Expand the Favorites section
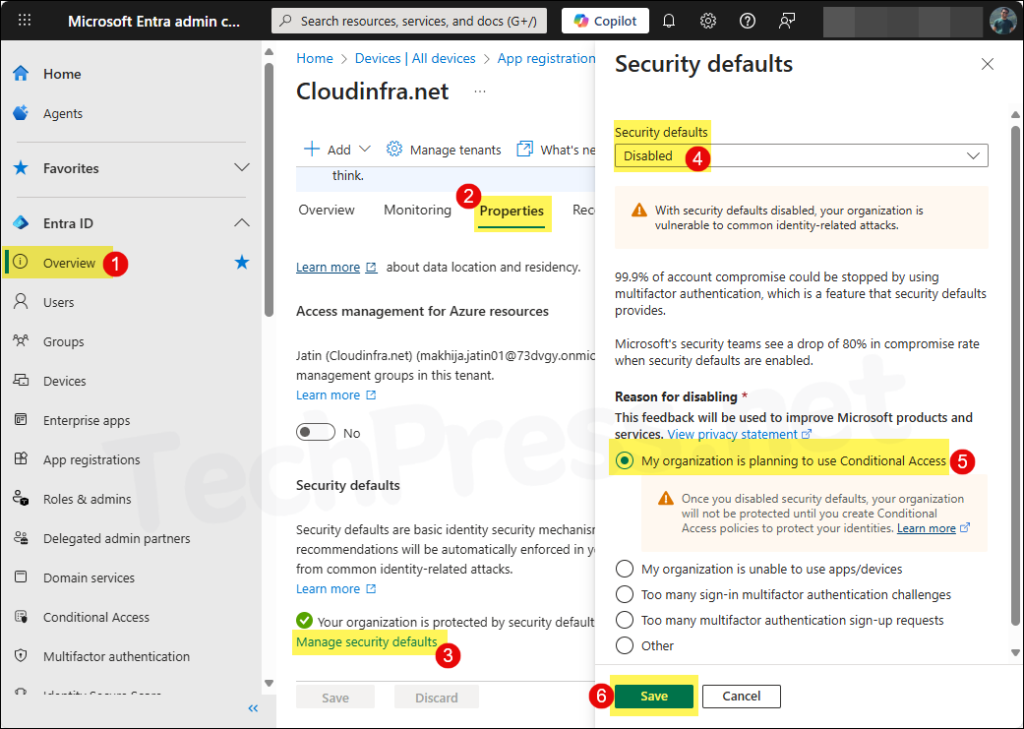Image resolution: width=1024 pixels, height=729 pixels. coord(241,168)
